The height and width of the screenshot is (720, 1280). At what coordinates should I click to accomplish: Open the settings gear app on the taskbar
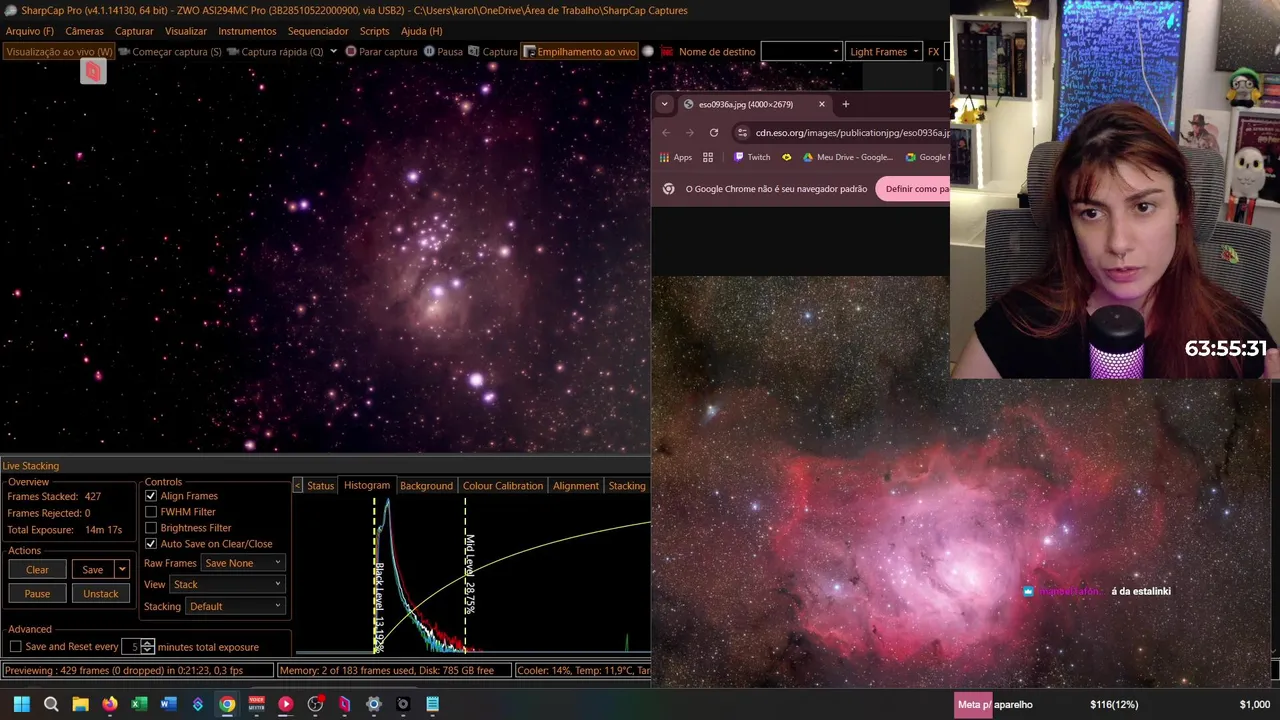click(374, 704)
